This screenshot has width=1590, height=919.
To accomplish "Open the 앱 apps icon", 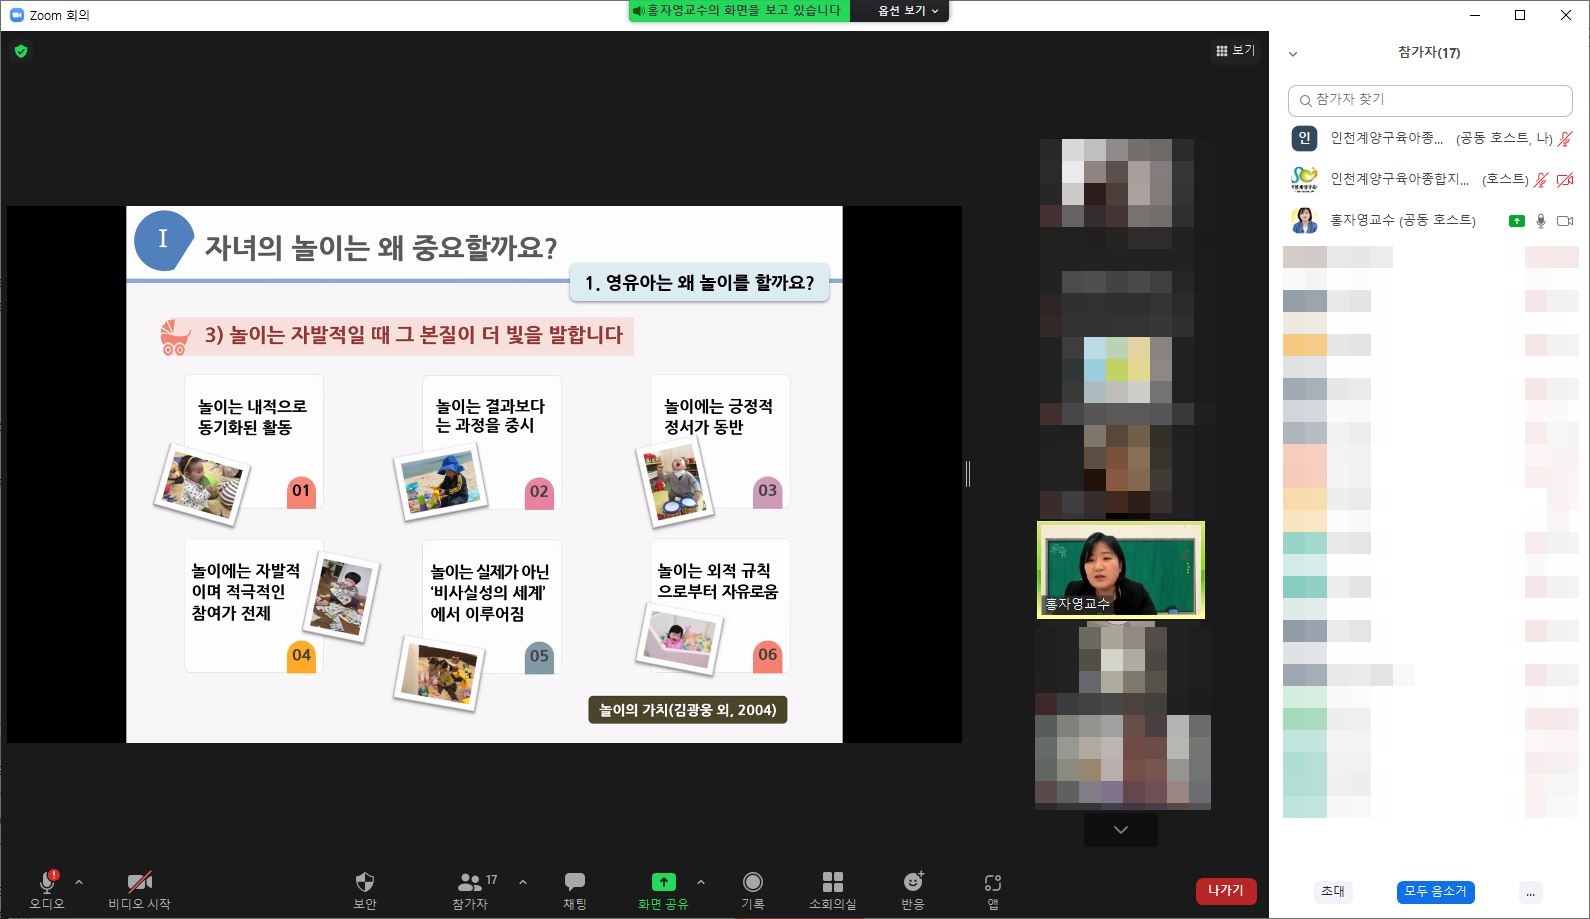I will [992, 882].
